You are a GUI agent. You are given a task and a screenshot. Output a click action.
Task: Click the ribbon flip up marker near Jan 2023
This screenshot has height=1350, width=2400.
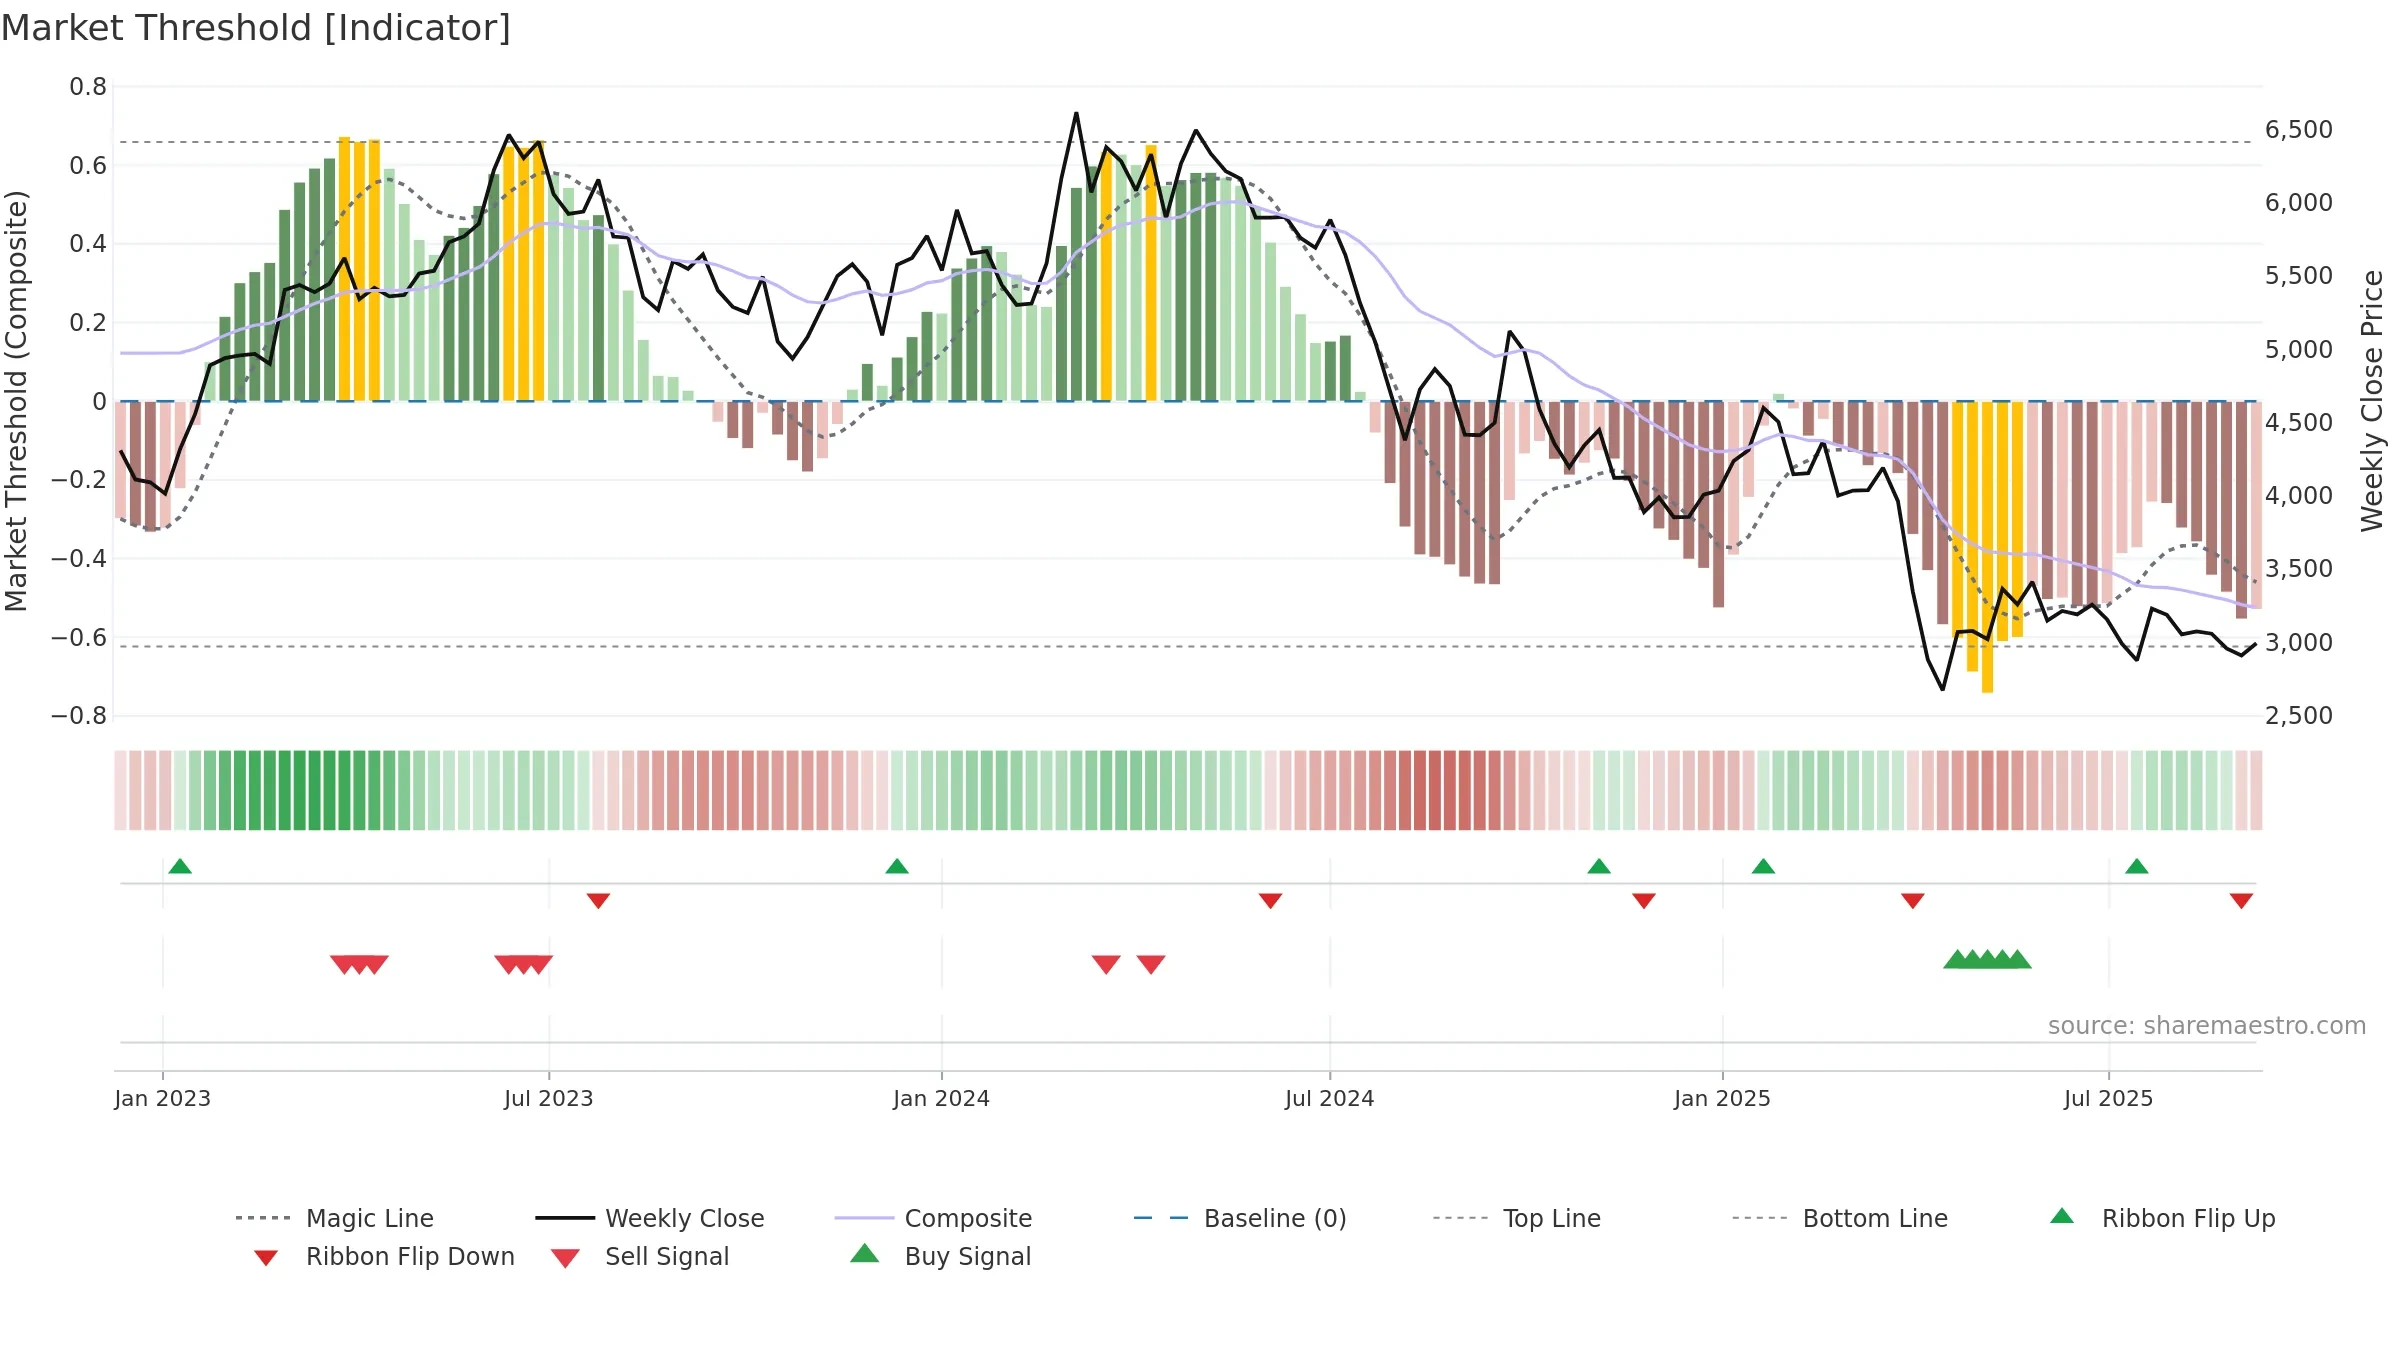coord(180,866)
